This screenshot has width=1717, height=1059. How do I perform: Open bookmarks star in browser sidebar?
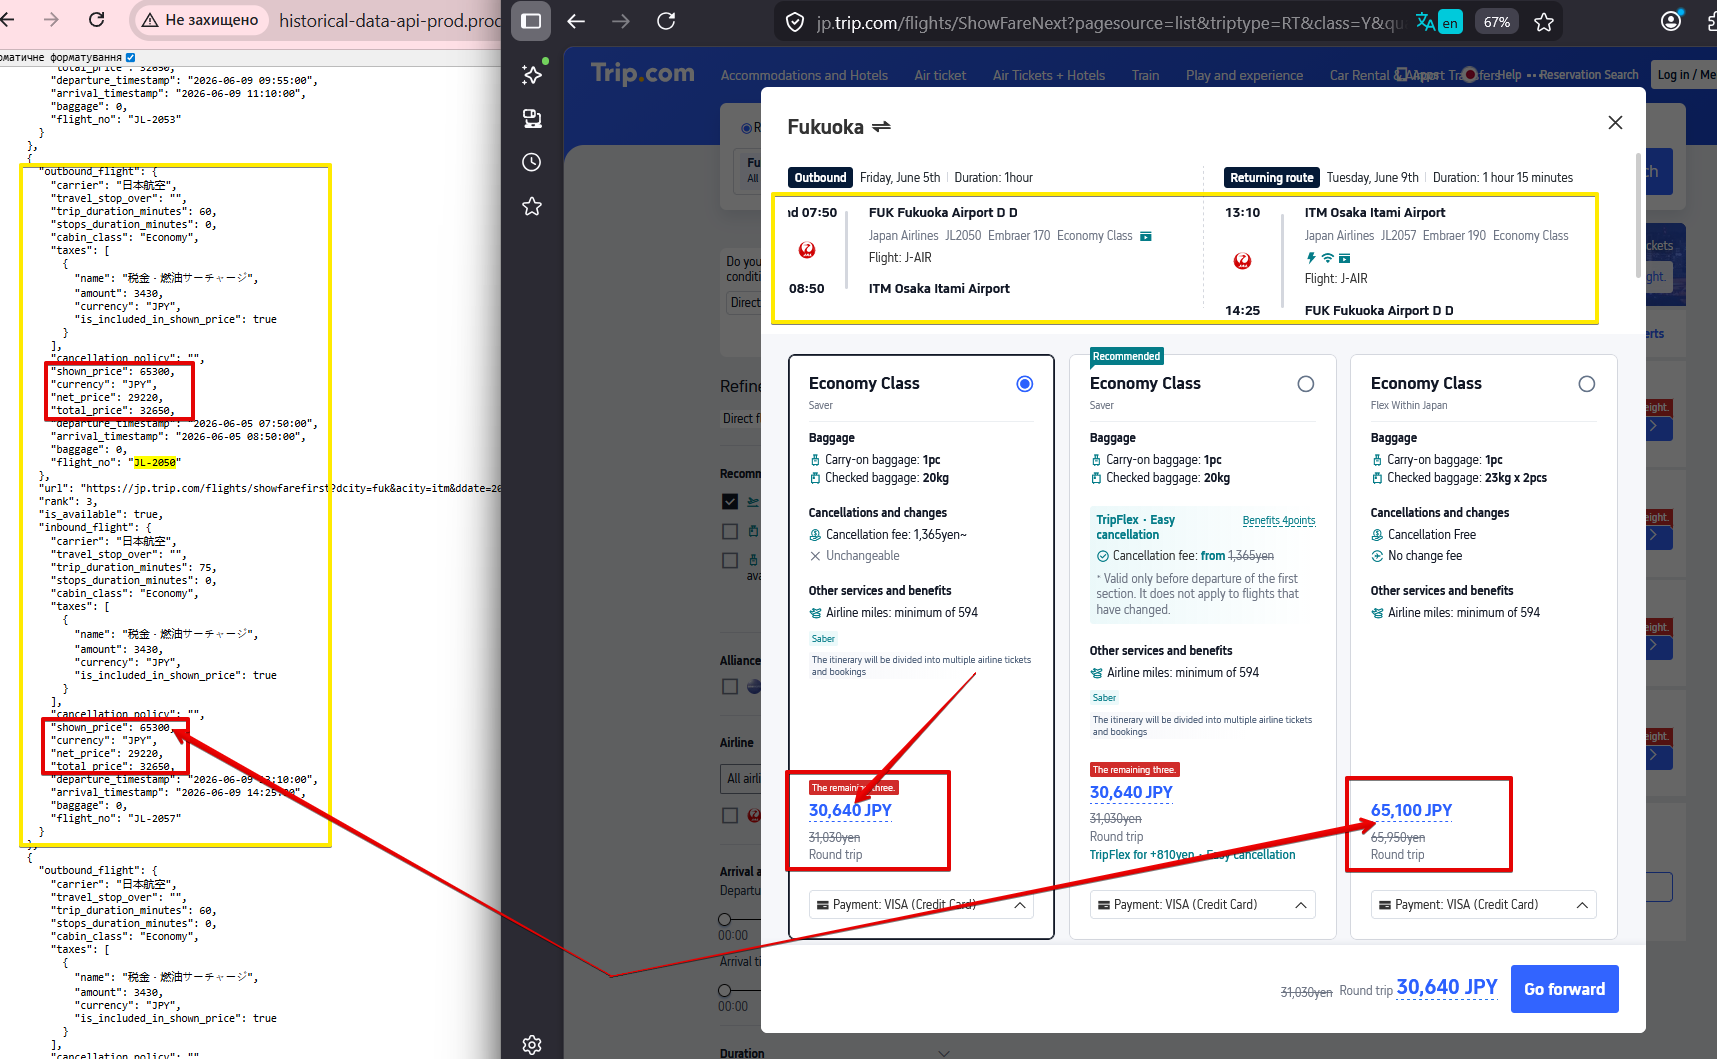tap(532, 206)
